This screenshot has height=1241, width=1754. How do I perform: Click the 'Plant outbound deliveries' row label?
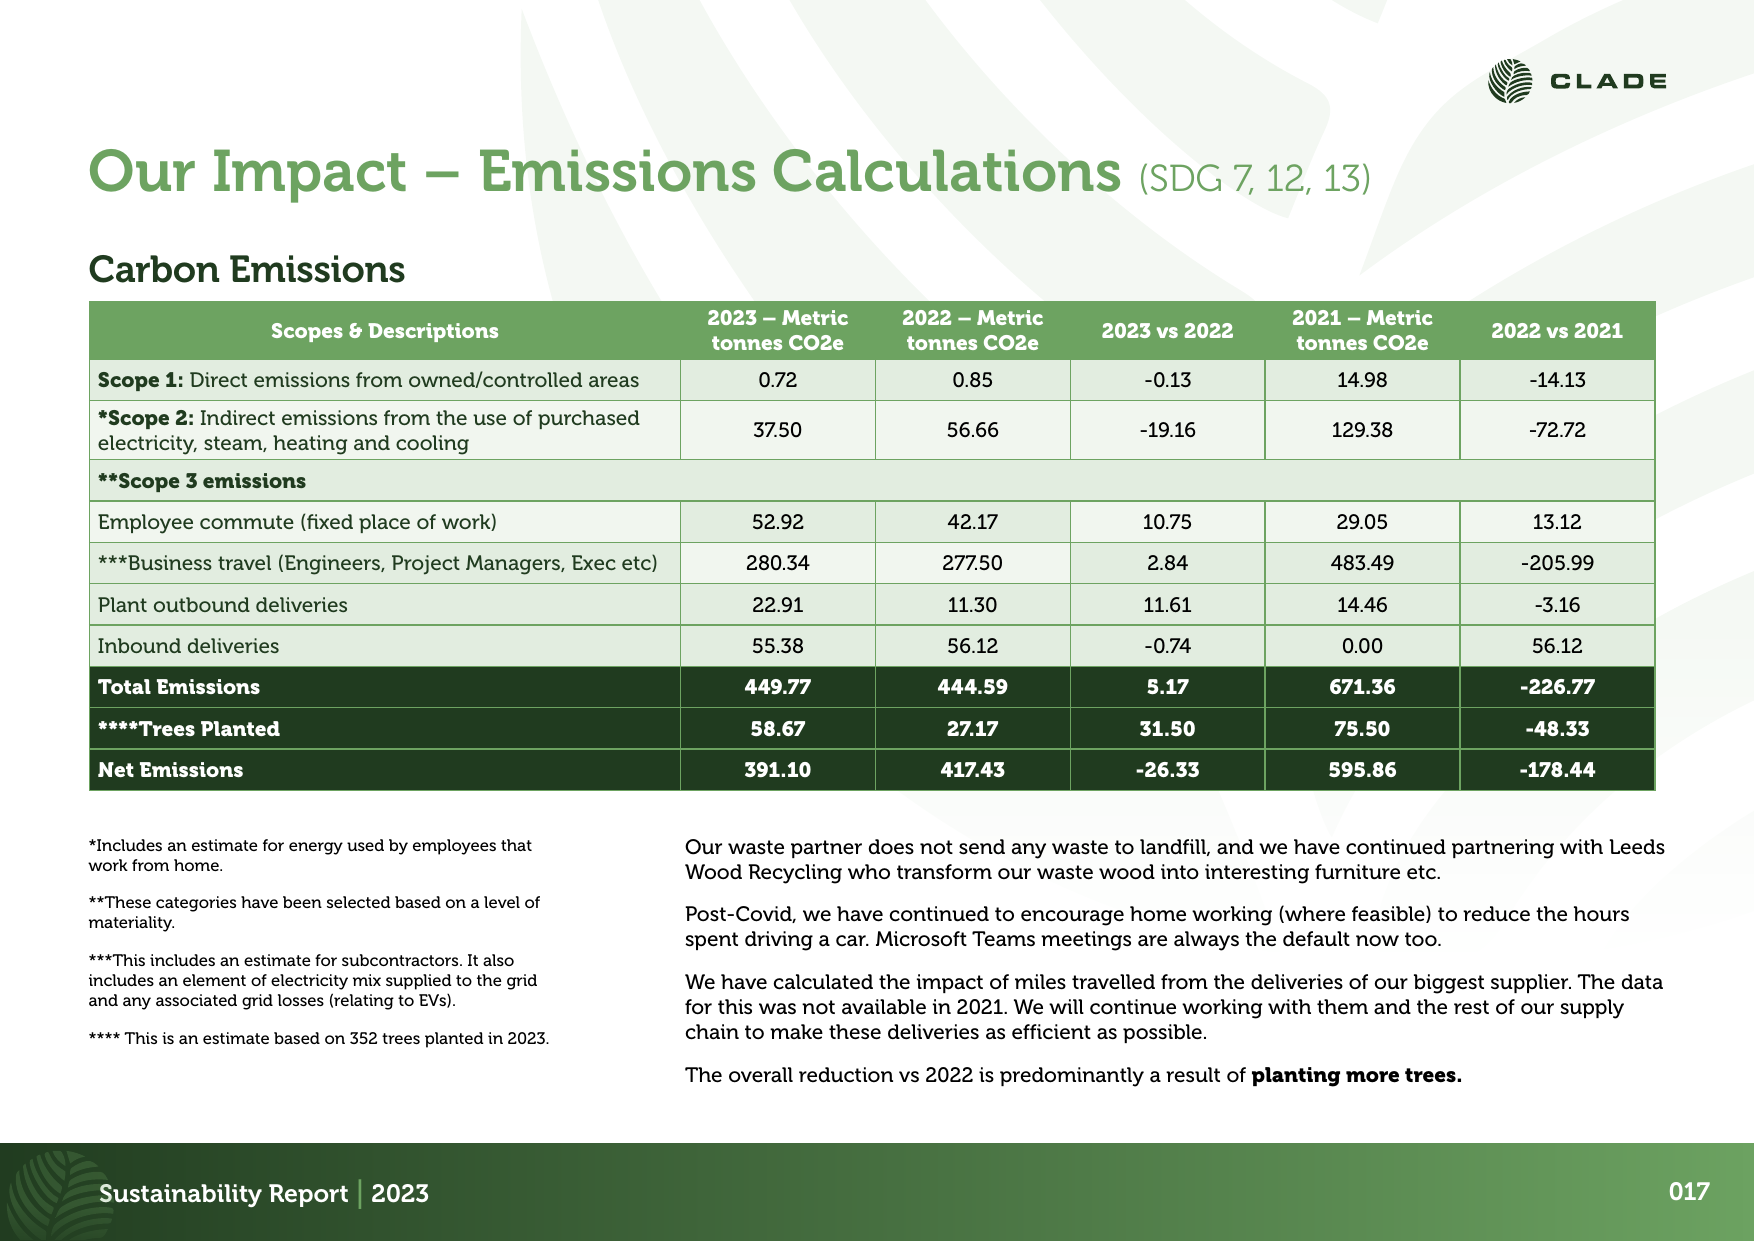tap(222, 605)
